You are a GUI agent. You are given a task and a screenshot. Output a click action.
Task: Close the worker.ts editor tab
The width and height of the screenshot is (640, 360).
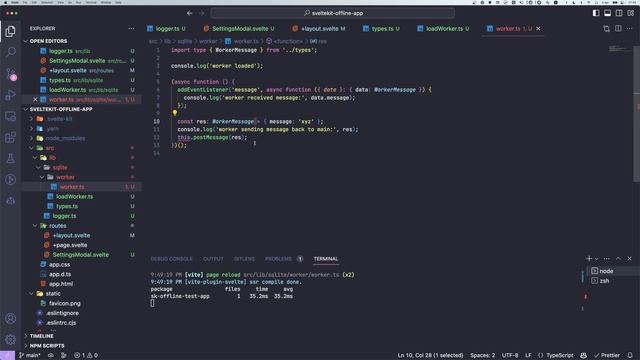[538, 29]
